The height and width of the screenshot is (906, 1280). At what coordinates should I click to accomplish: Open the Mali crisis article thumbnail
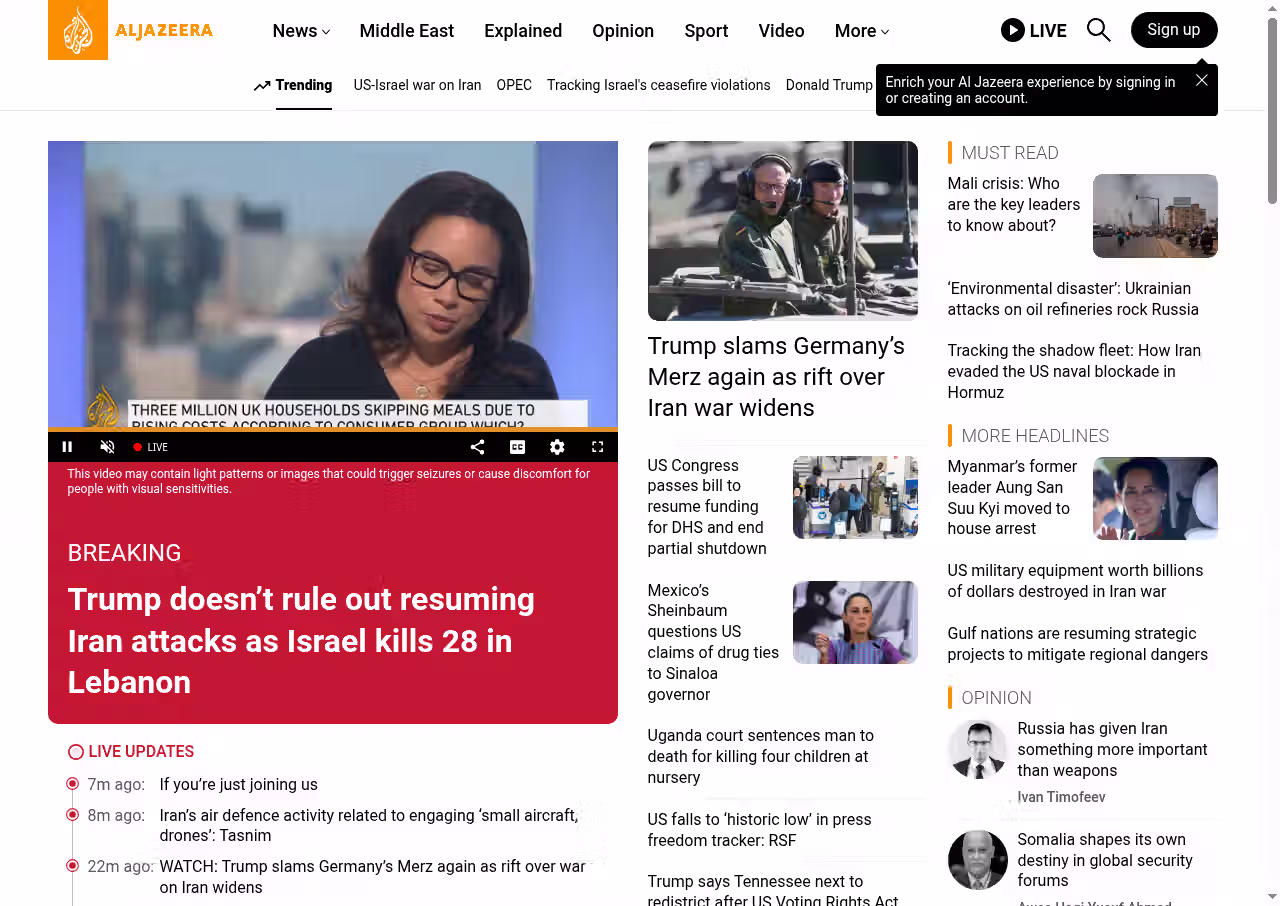pos(1154,216)
